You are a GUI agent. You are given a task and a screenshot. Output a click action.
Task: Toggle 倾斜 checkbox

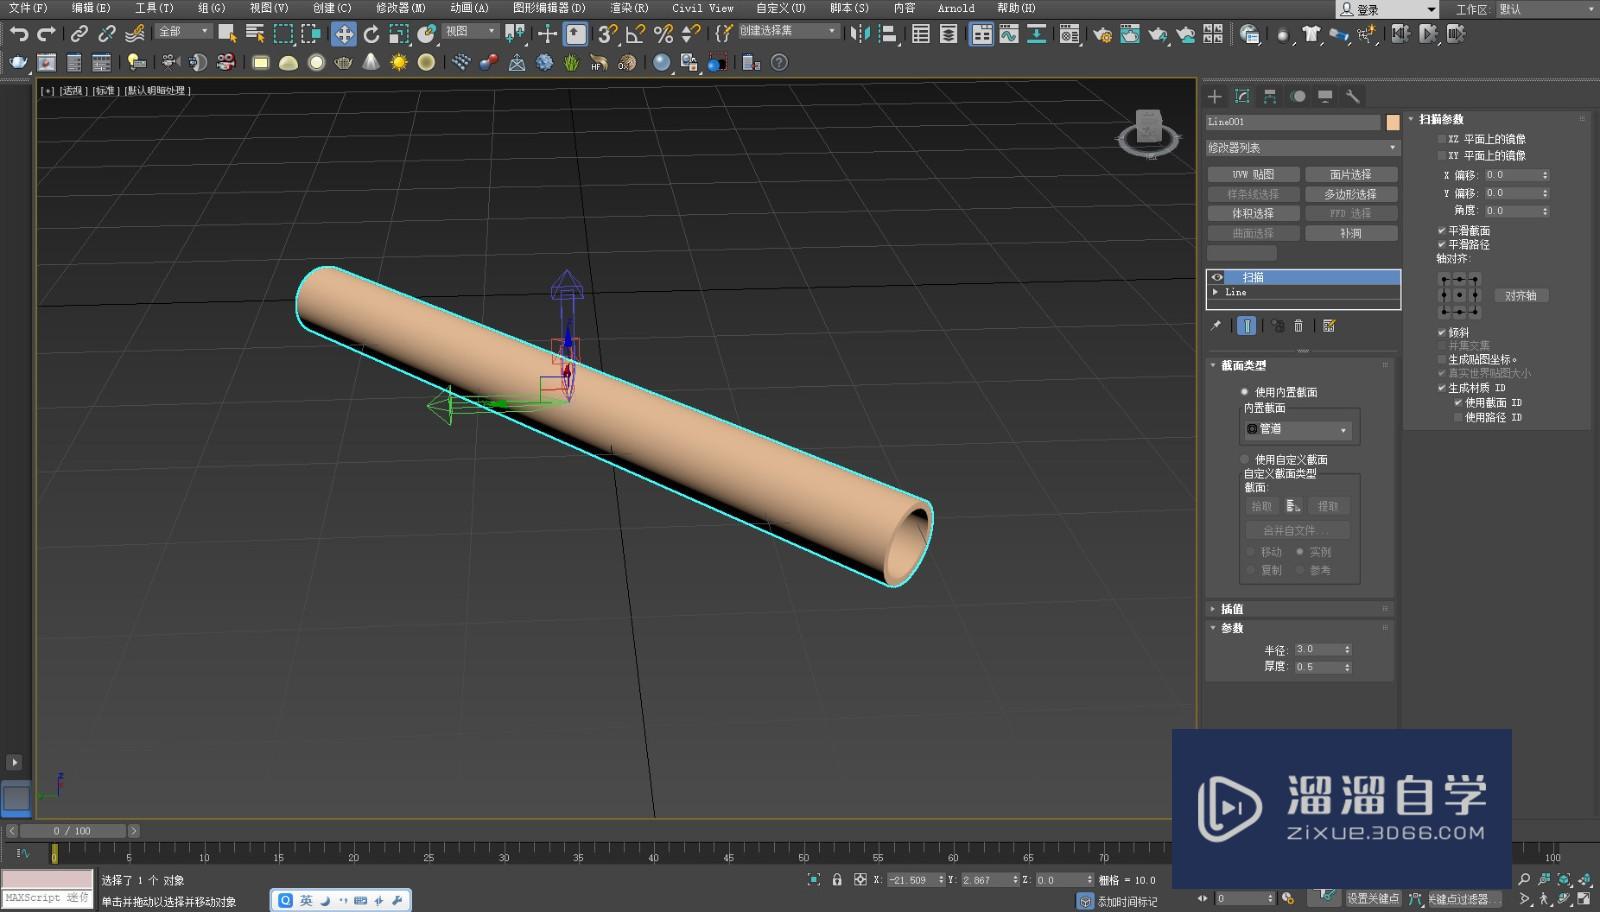coord(1442,332)
